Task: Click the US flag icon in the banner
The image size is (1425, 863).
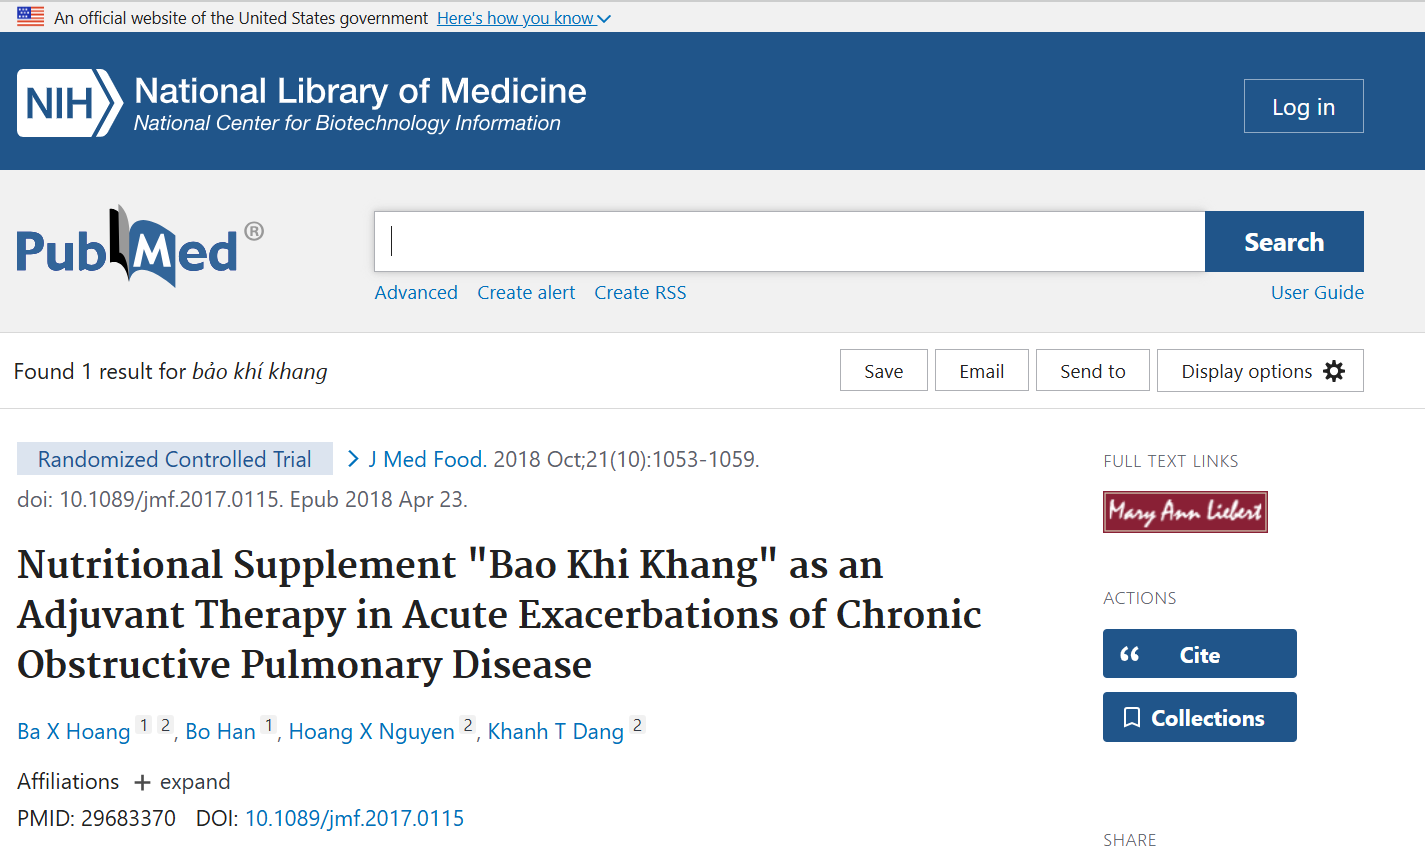Action: coord(29,17)
